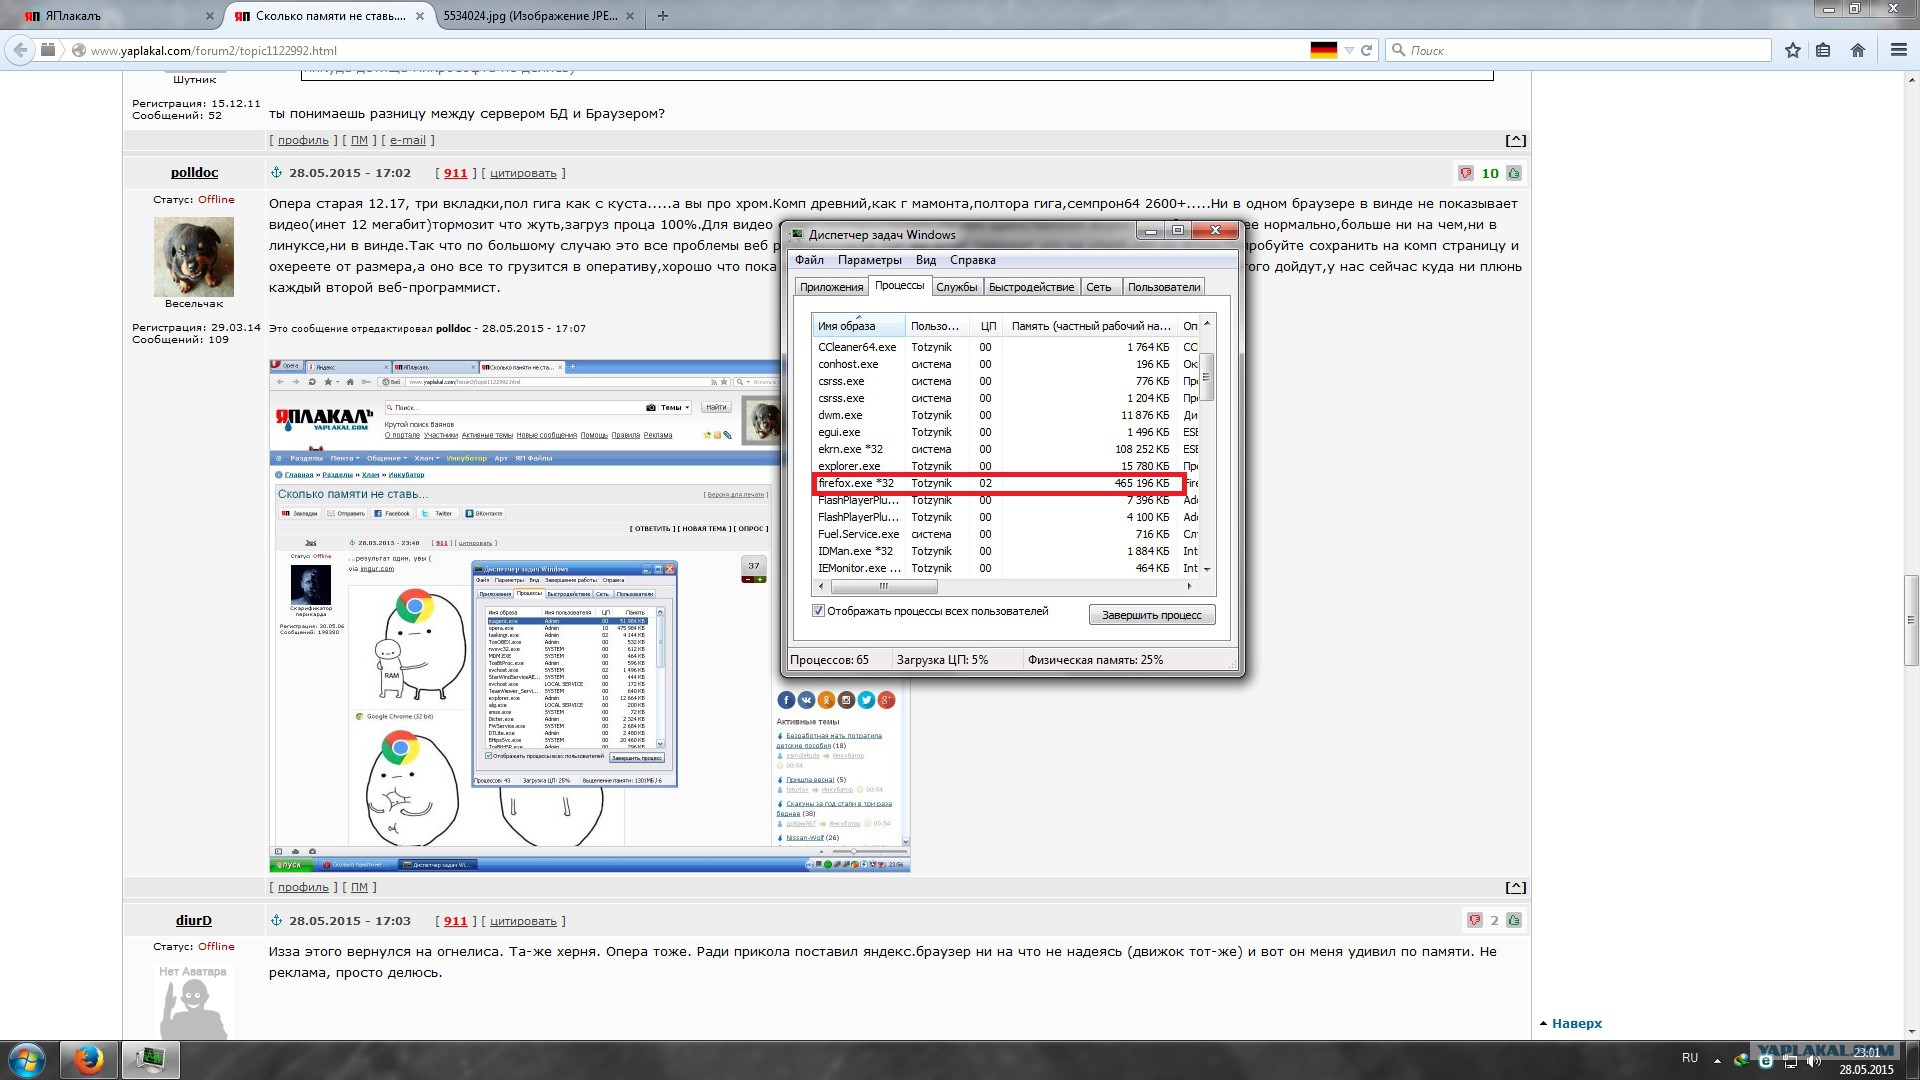Open the network icon in system tray

pos(1790,1061)
